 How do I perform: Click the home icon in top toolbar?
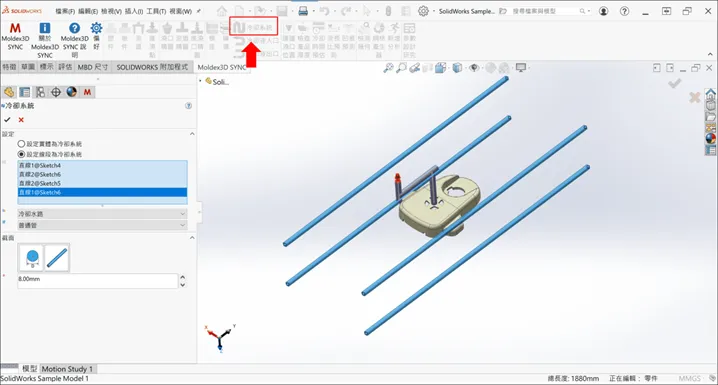tap(222, 11)
